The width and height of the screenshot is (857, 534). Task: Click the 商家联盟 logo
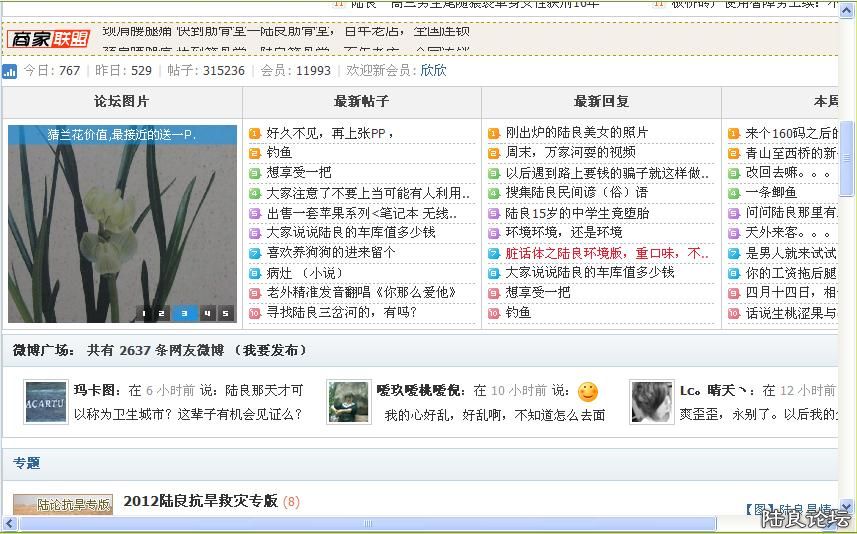(48, 39)
